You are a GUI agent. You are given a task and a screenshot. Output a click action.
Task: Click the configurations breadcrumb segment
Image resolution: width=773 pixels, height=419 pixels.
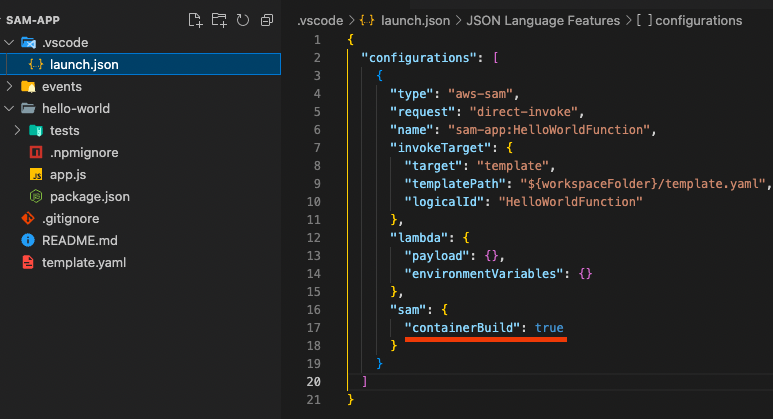(699, 21)
